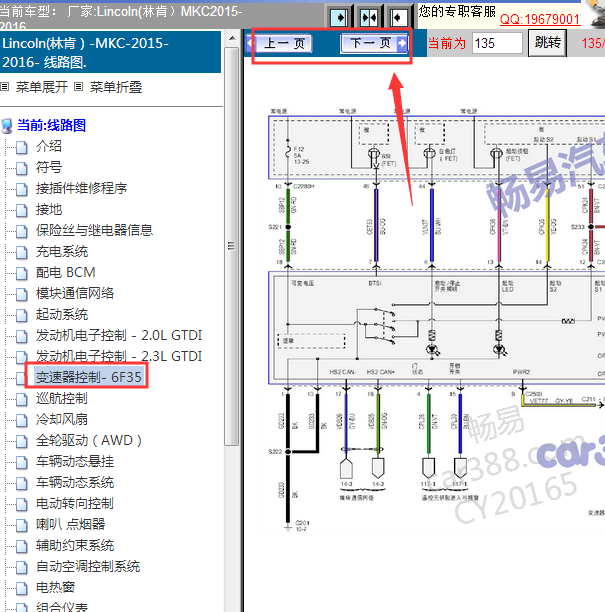
Task: Click the split-arrows panel layout icon
Action: click(x=369, y=18)
